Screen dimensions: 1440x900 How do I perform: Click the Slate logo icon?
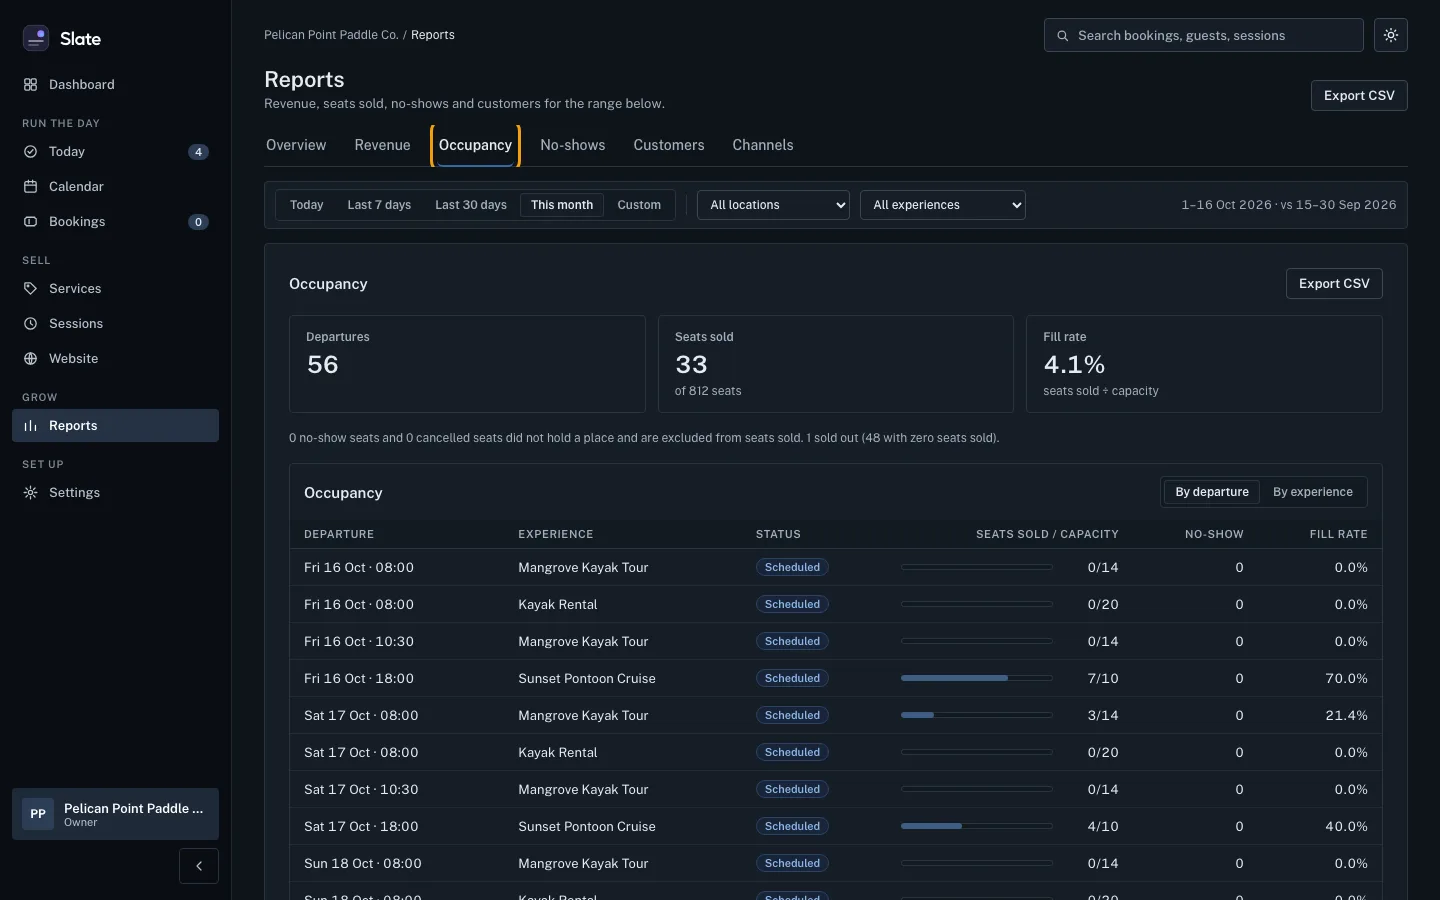tap(36, 38)
